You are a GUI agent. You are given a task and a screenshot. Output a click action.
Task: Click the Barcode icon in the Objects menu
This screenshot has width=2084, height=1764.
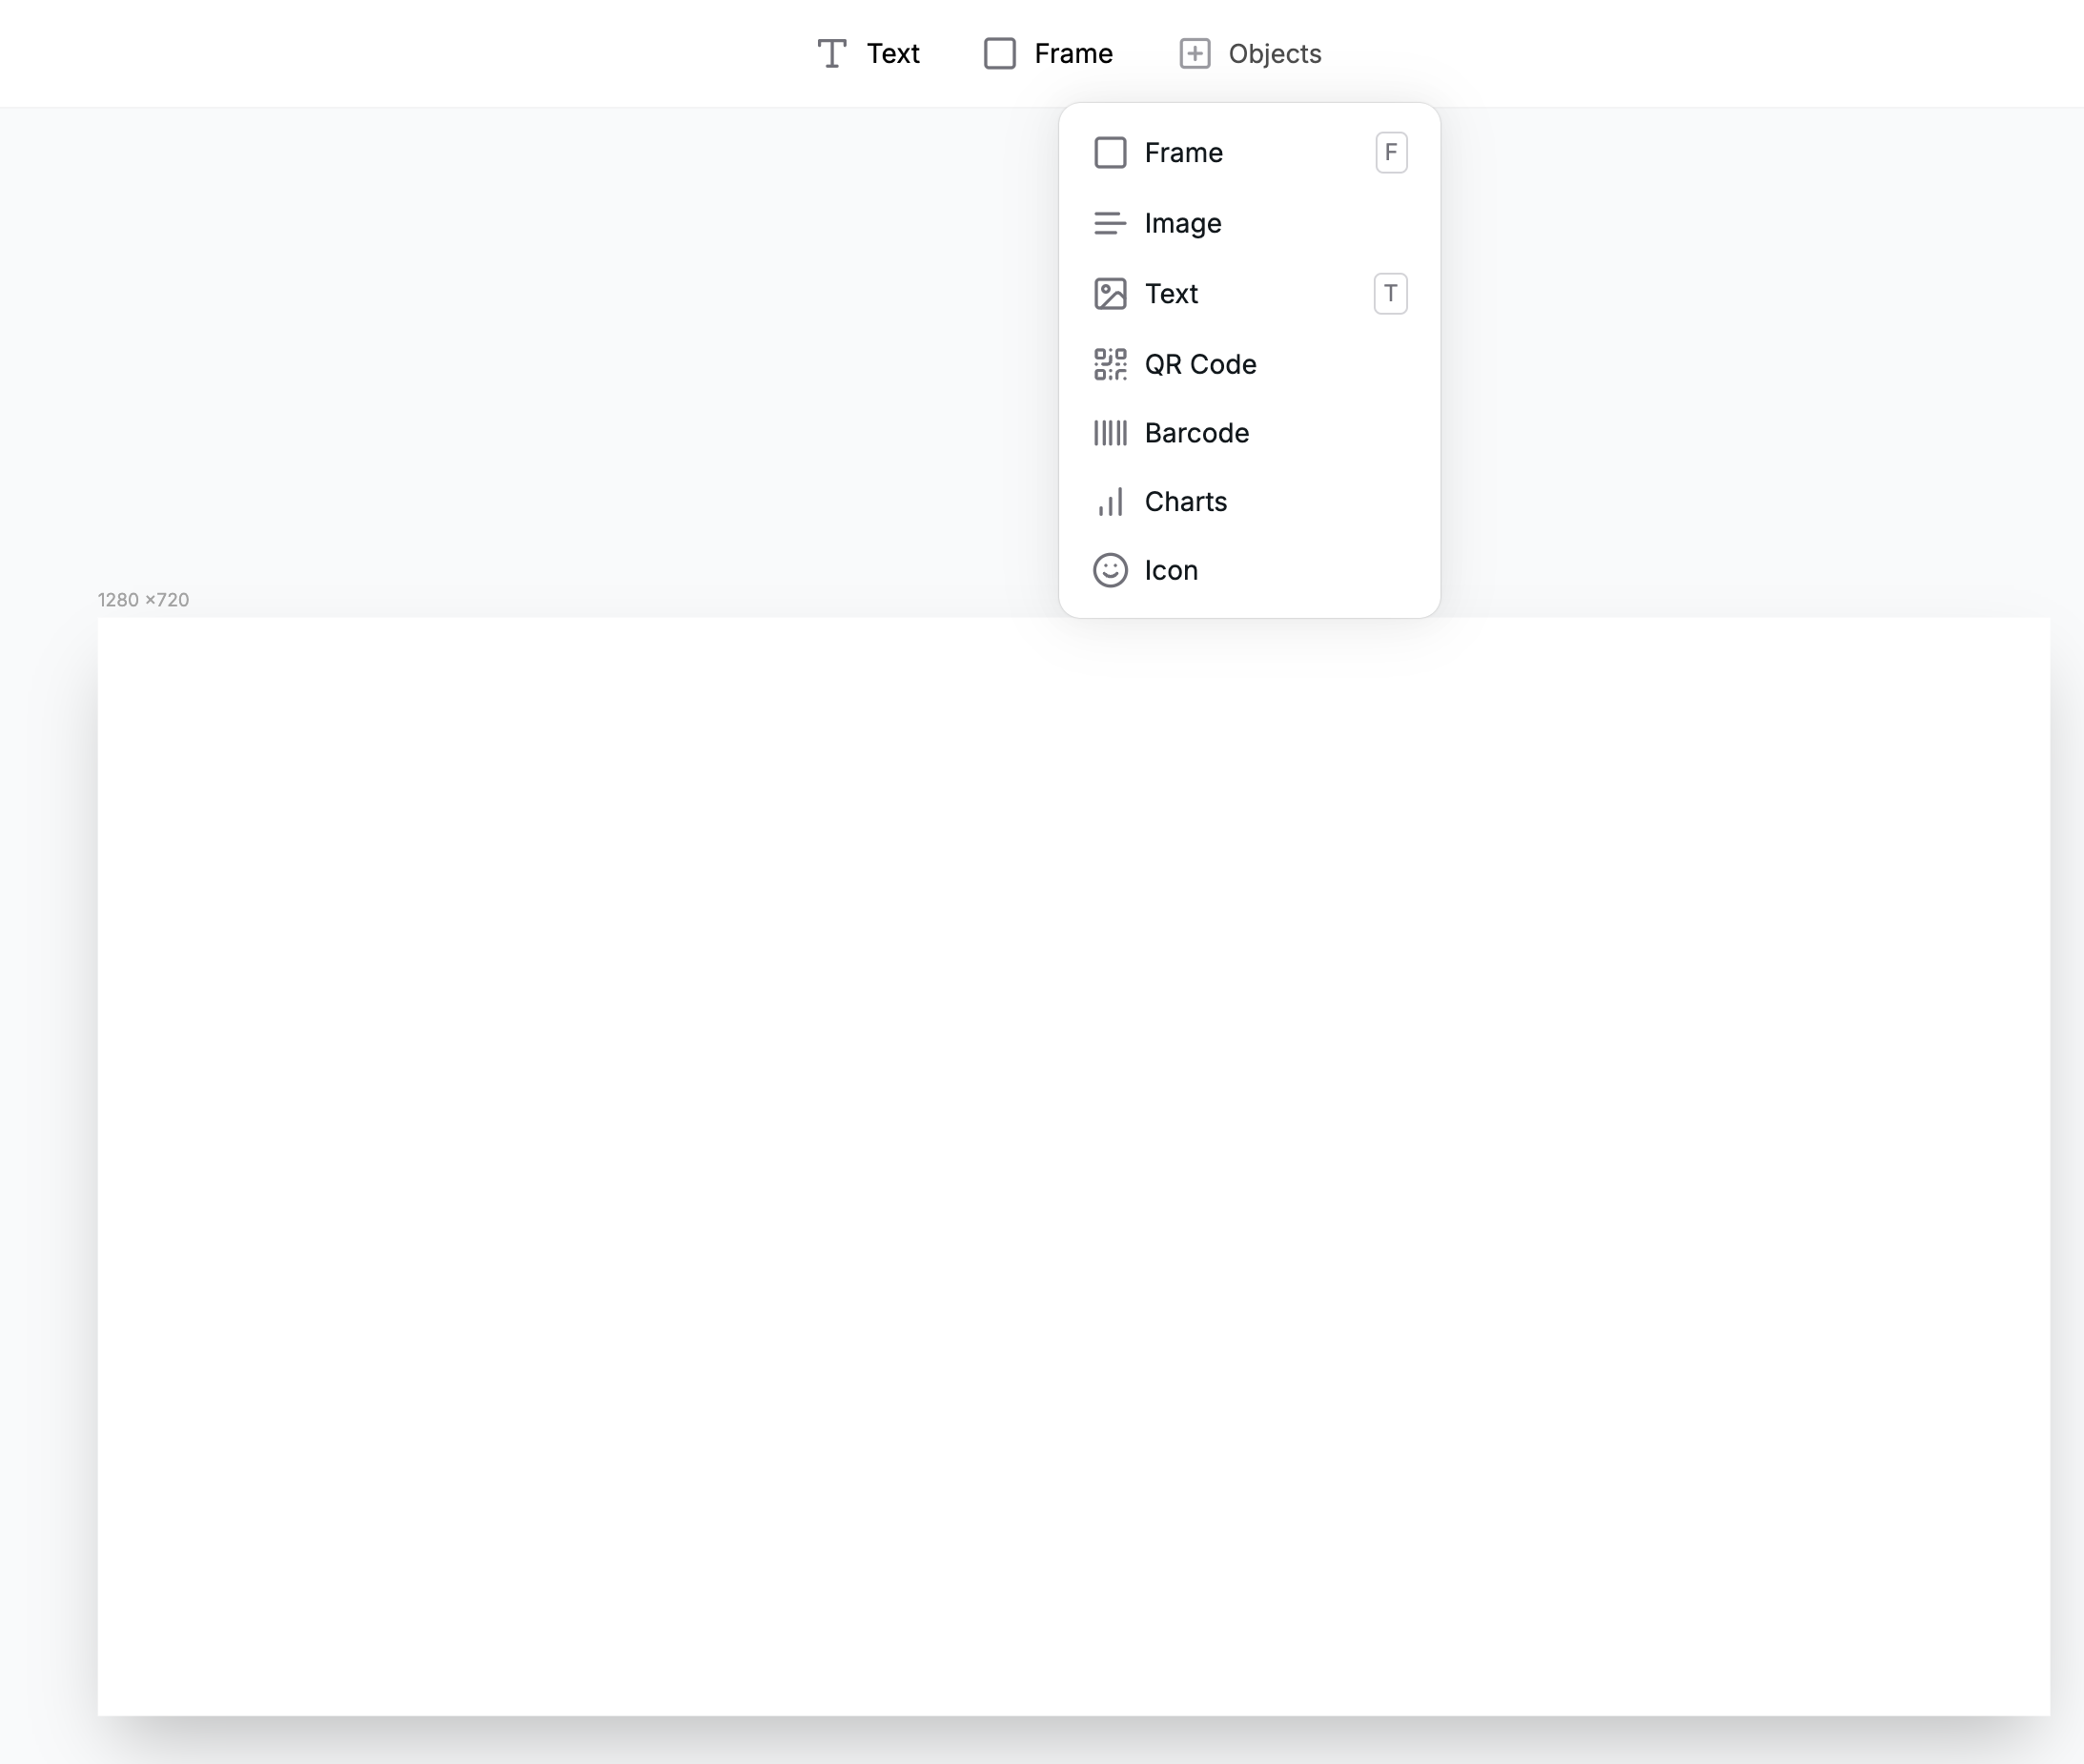[x=1110, y=432]
